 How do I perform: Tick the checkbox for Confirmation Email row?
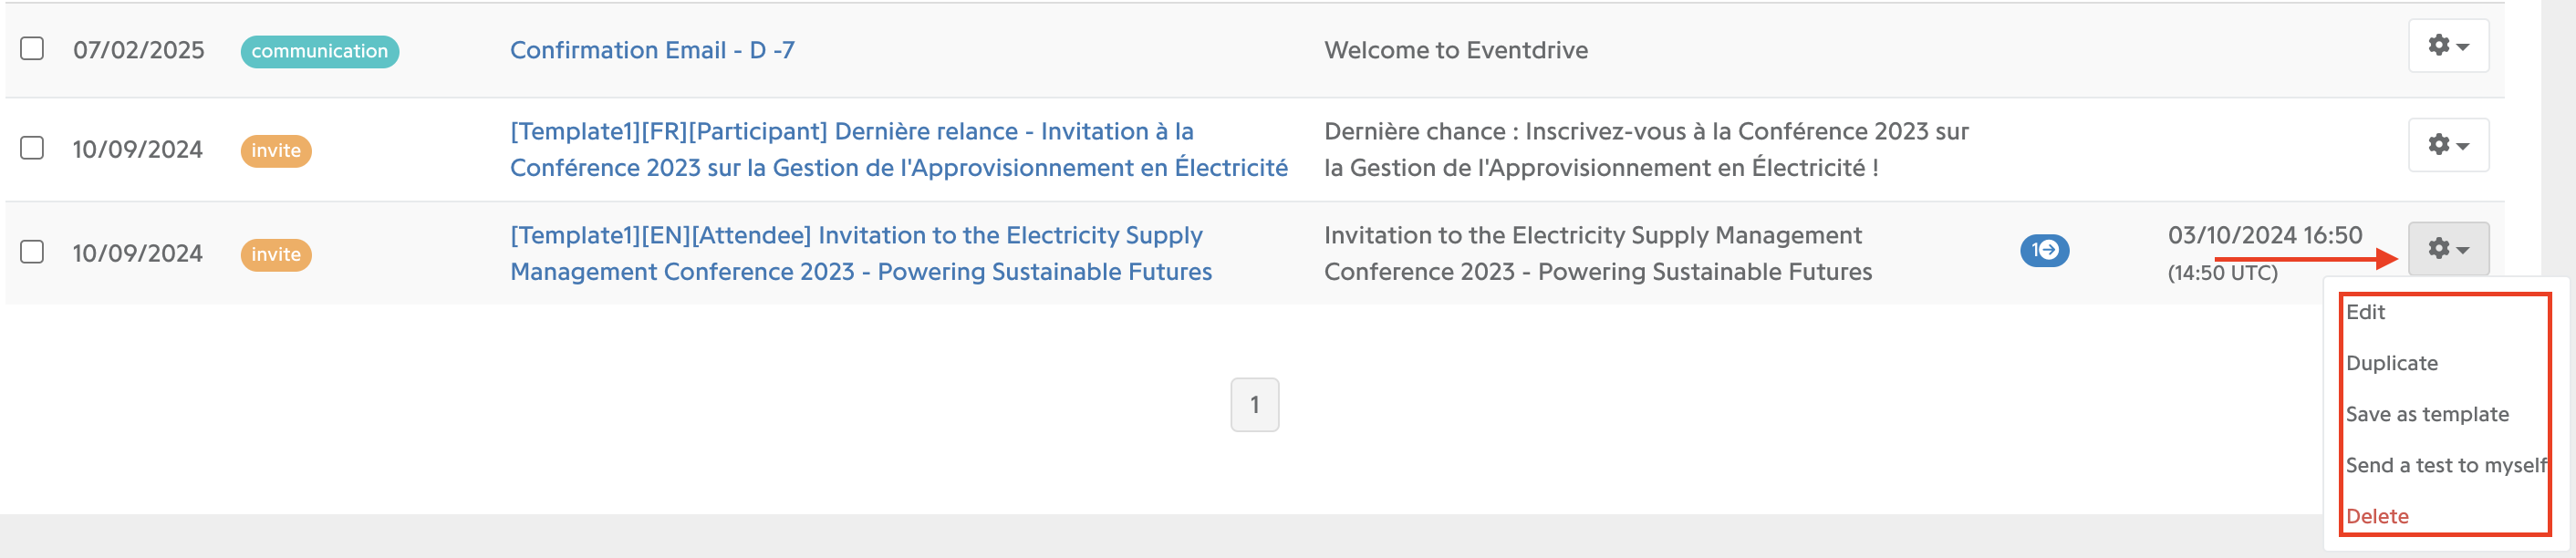(x=32, y=49)
